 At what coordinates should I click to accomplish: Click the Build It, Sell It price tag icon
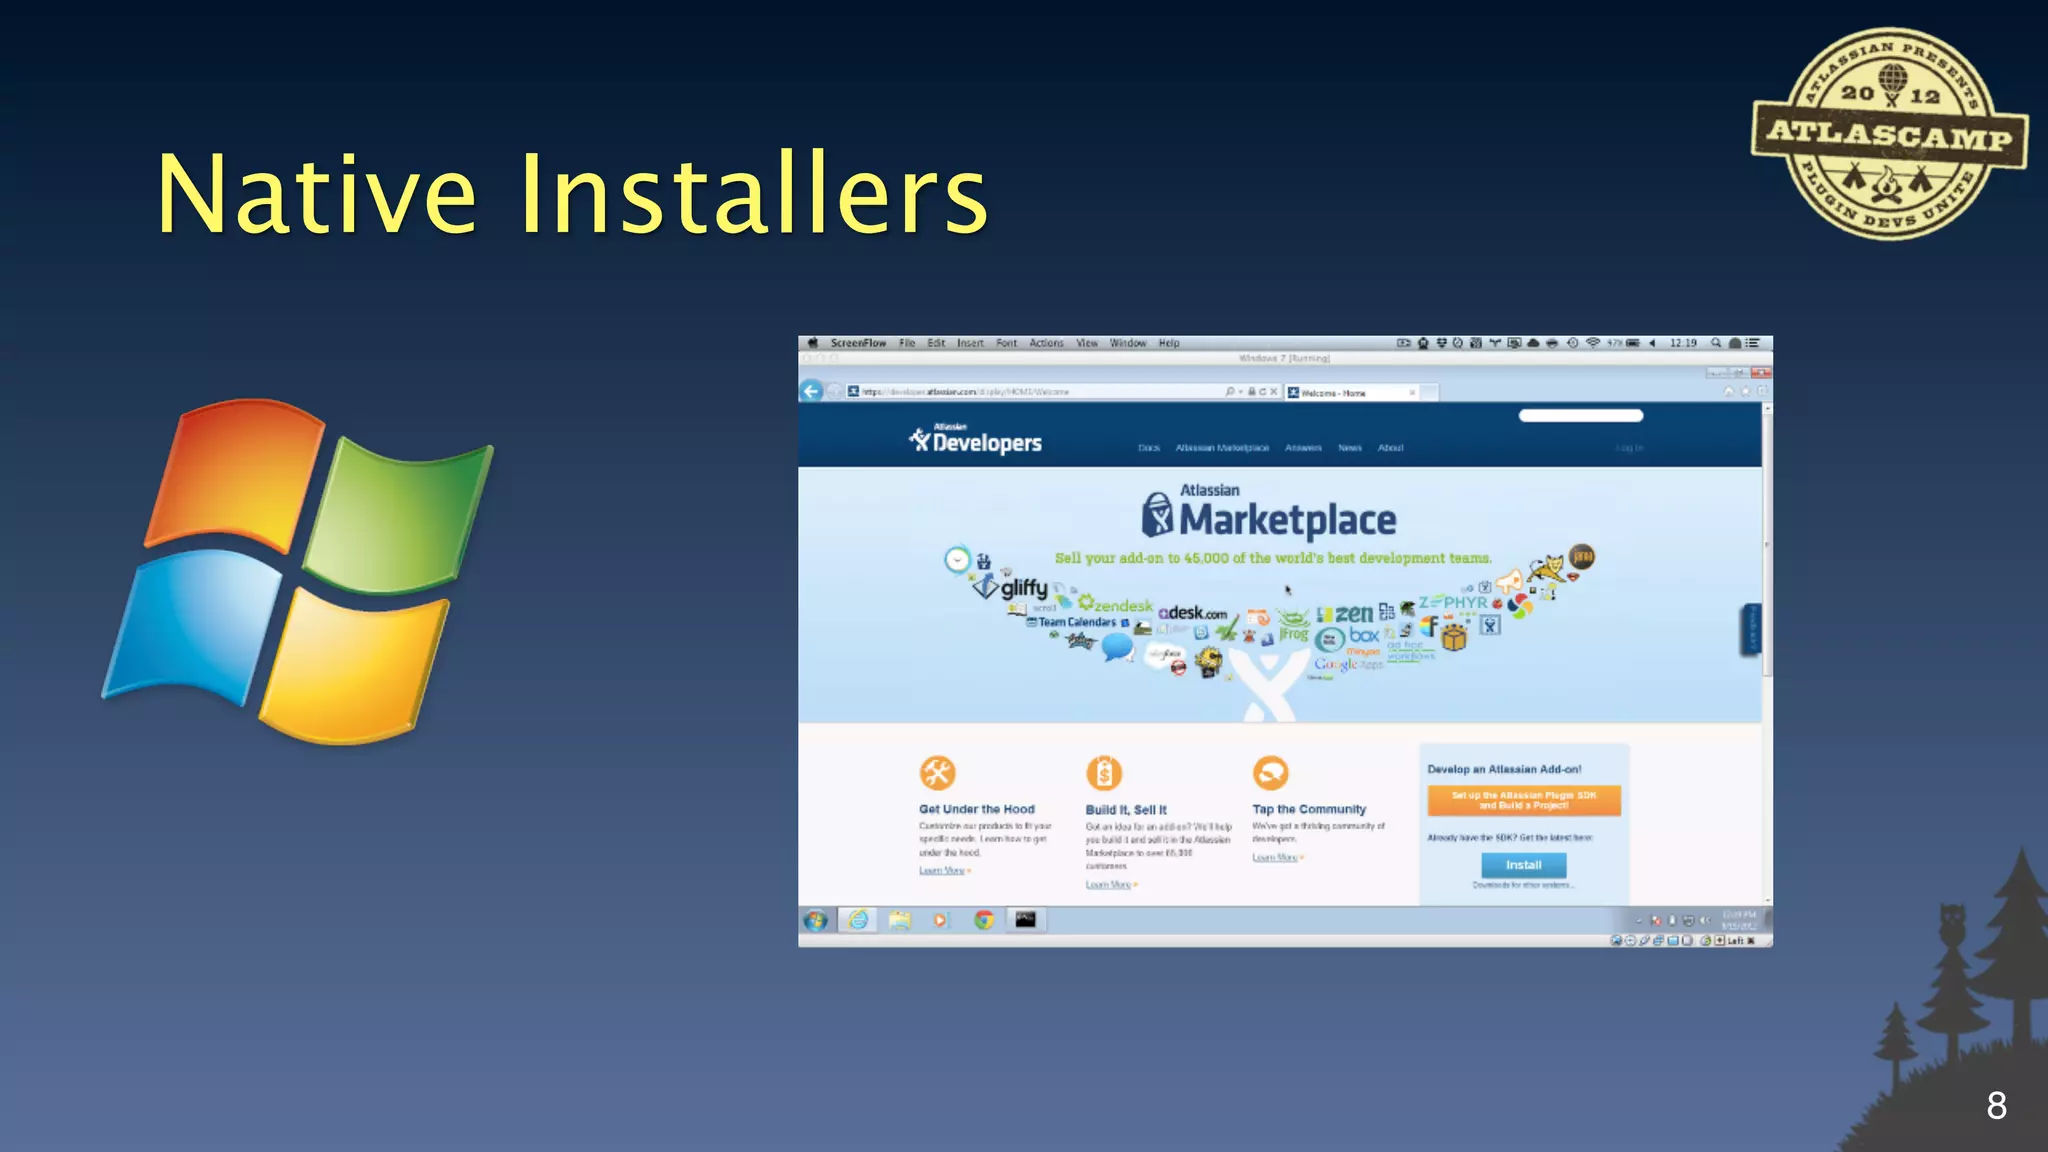pos(1104,773)
